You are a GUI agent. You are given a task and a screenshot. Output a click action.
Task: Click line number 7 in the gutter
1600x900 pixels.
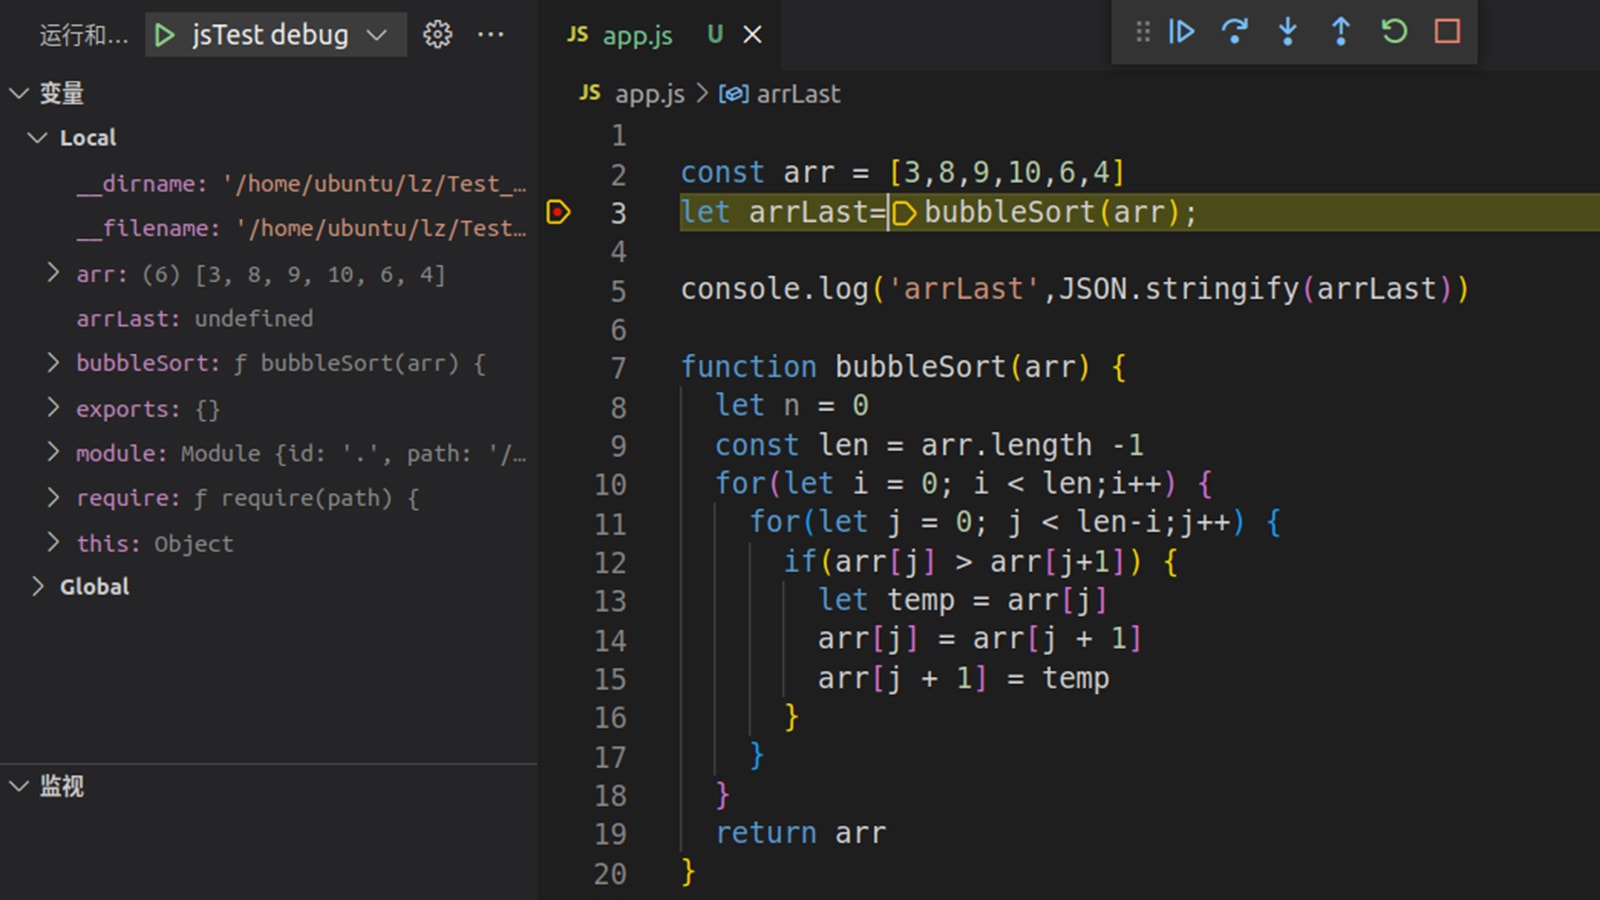[618, 368]
